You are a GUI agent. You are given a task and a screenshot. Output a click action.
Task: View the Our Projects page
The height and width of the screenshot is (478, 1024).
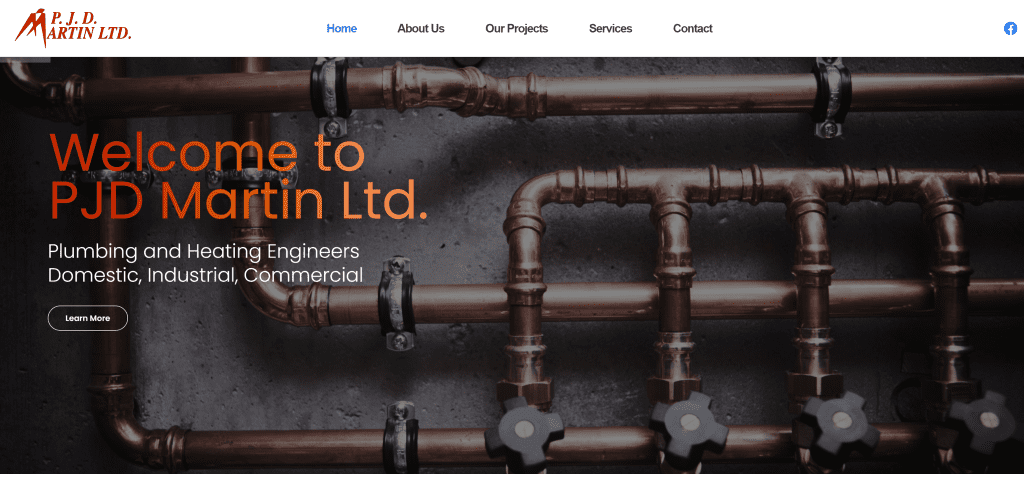(517, 29)
